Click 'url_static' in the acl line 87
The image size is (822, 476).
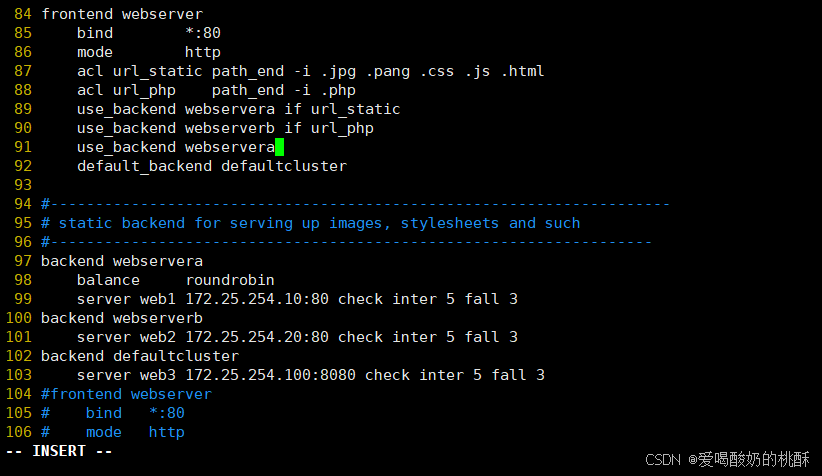pos(158,71)
